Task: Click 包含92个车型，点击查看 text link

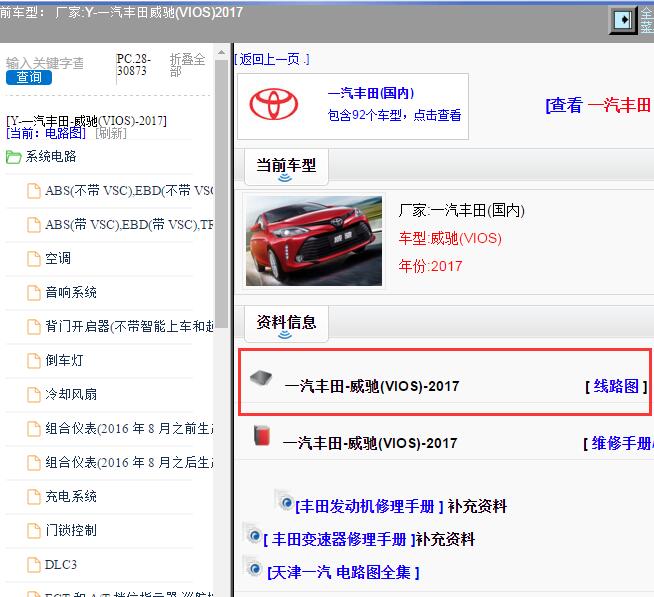Action: (x=394, y=115)
